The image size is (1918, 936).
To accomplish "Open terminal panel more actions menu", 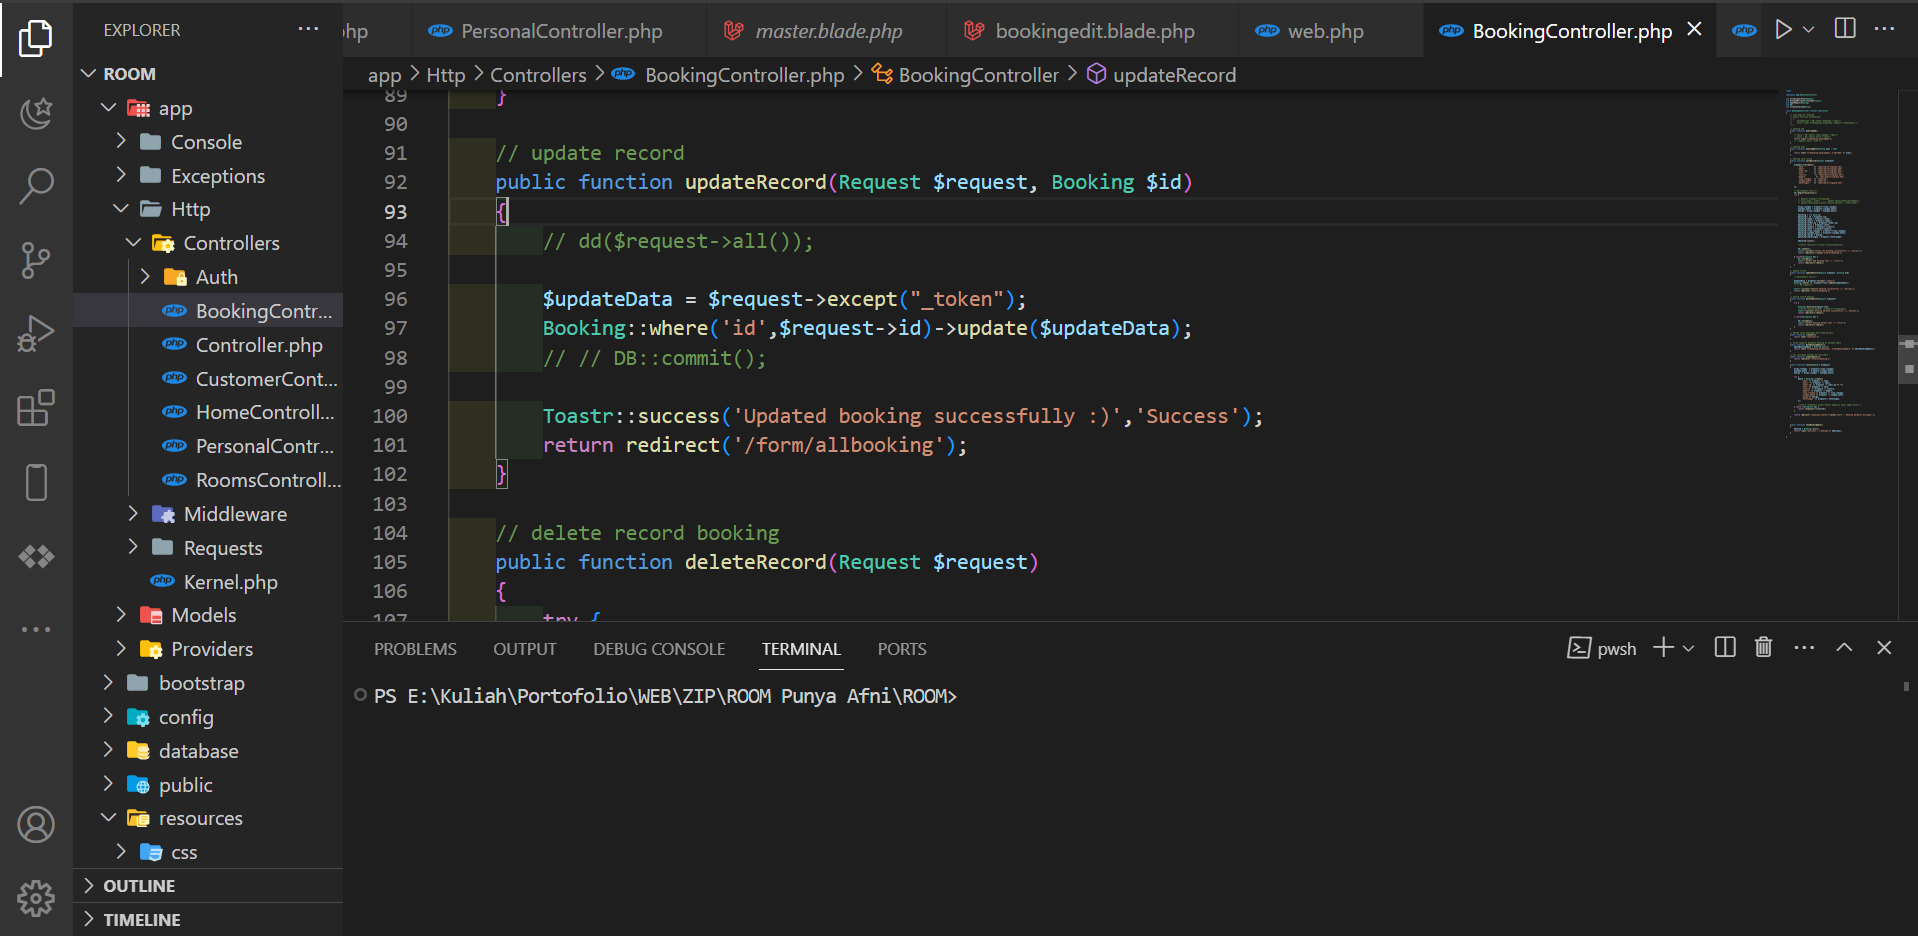I will [1804, 647].
